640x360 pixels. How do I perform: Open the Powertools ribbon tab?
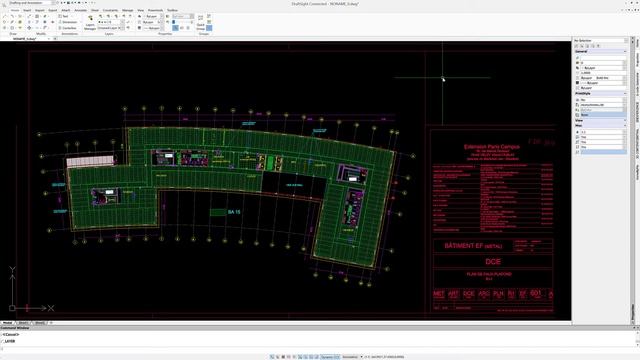pos(155,10)
